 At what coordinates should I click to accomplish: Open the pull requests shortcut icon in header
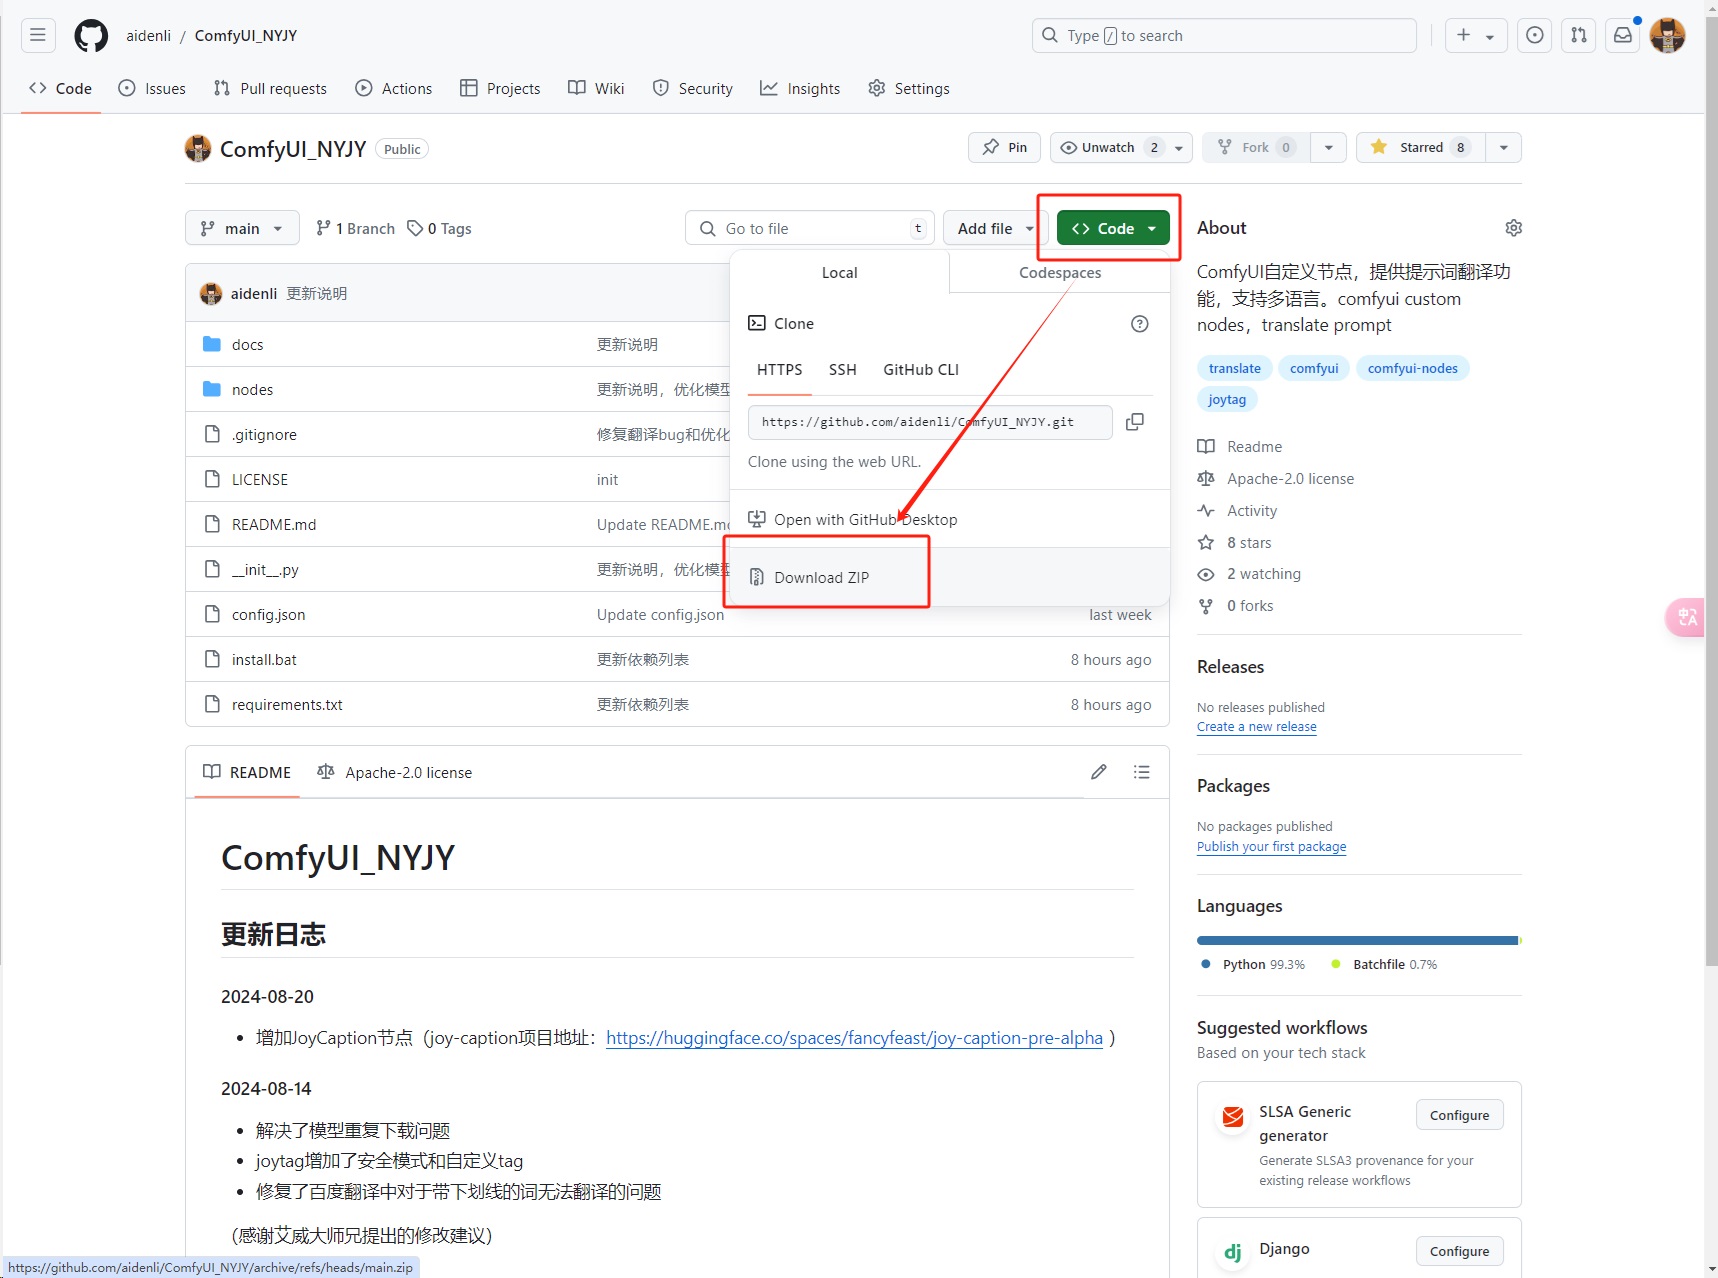click(x=1578, y=35)
